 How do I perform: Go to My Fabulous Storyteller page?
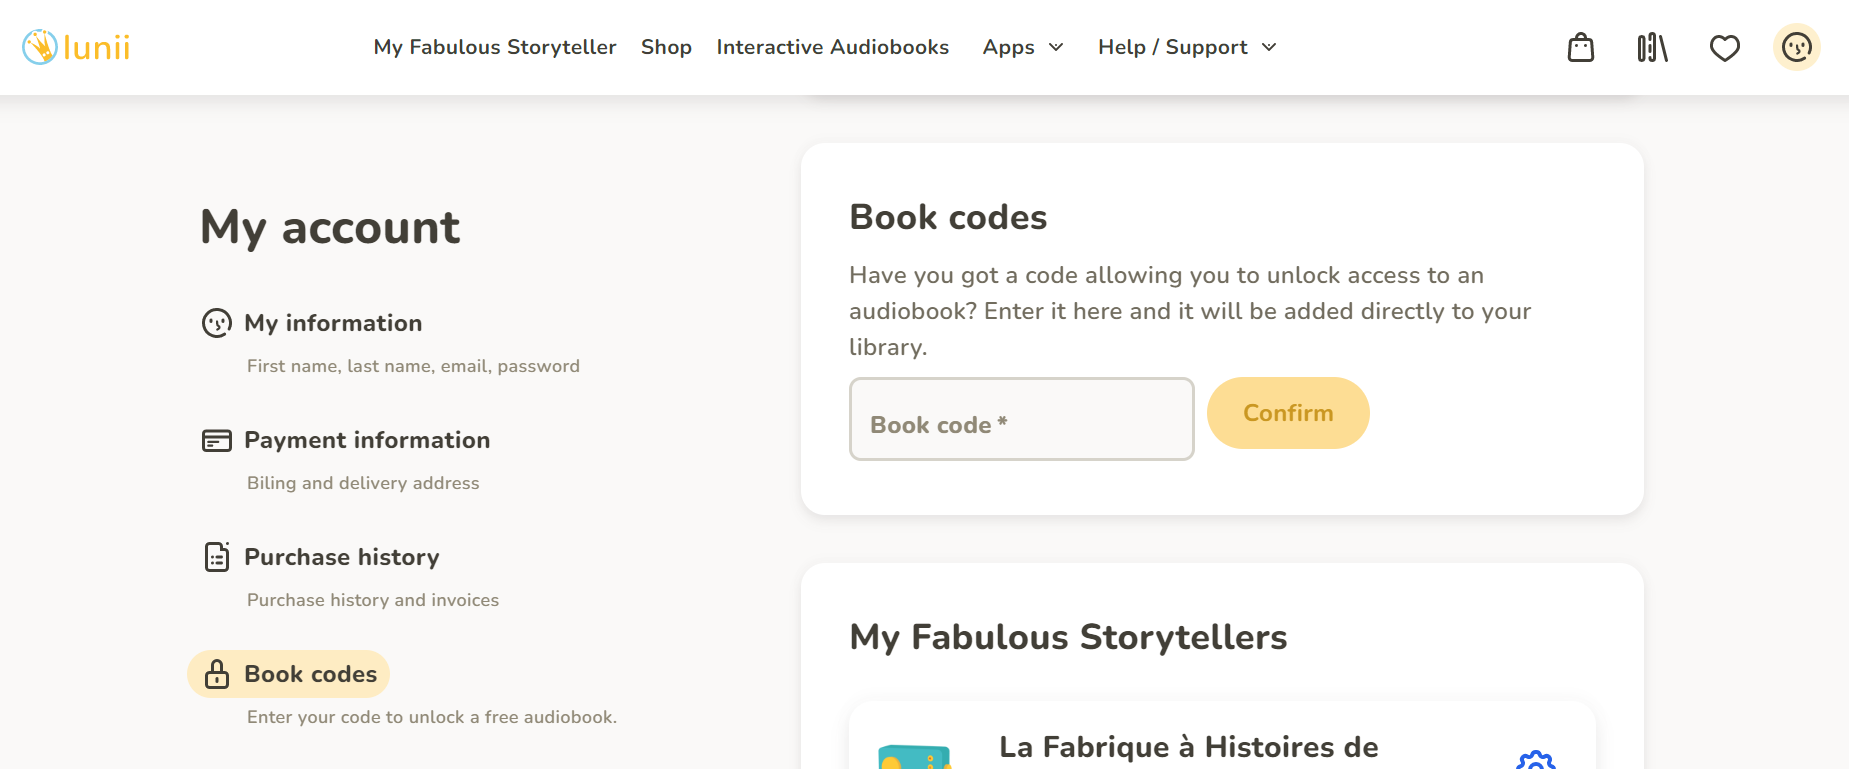point(495,47)
